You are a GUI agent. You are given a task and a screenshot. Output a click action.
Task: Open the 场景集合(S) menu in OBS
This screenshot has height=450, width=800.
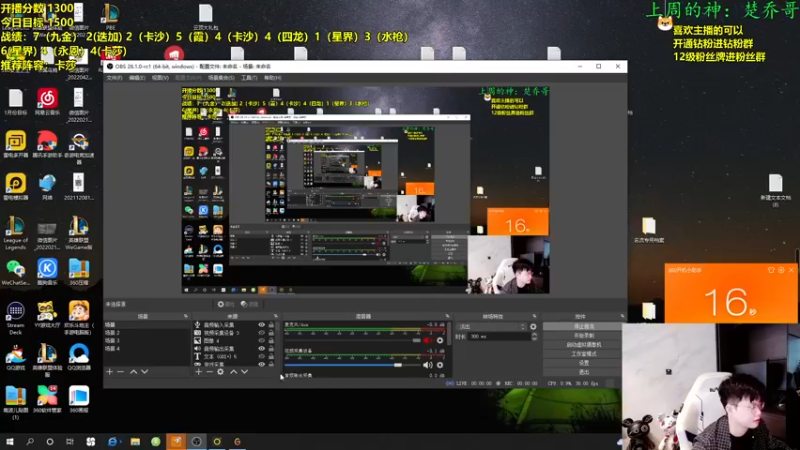[221, 78]
